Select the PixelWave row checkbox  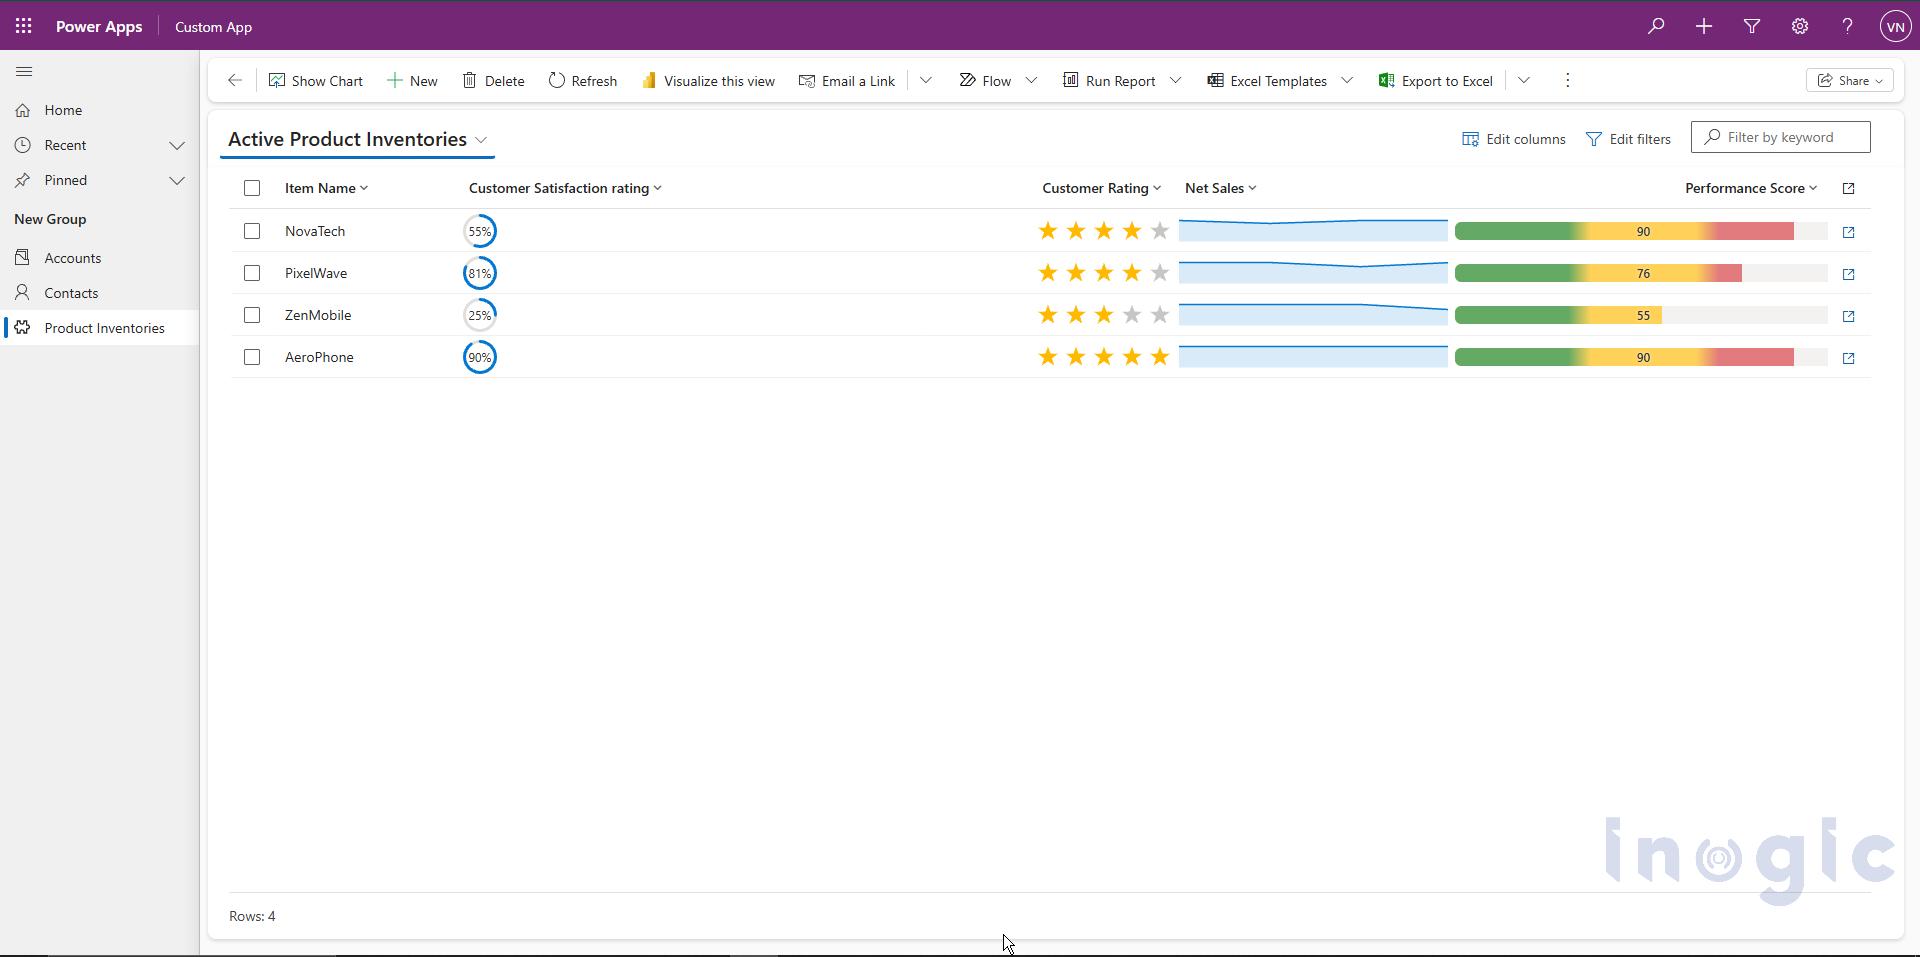tap(252, 273)
